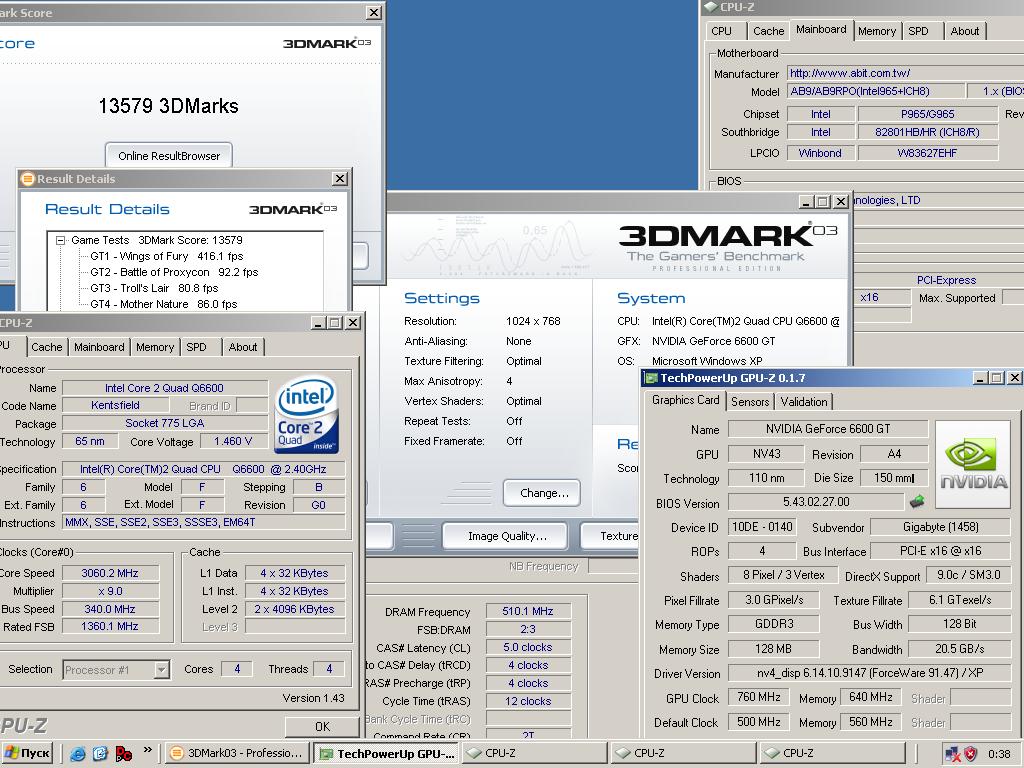This screenshot has width=1024, height=768.
Task: Select GT1 - Wings of Fury result row
Action: [167, 256]
